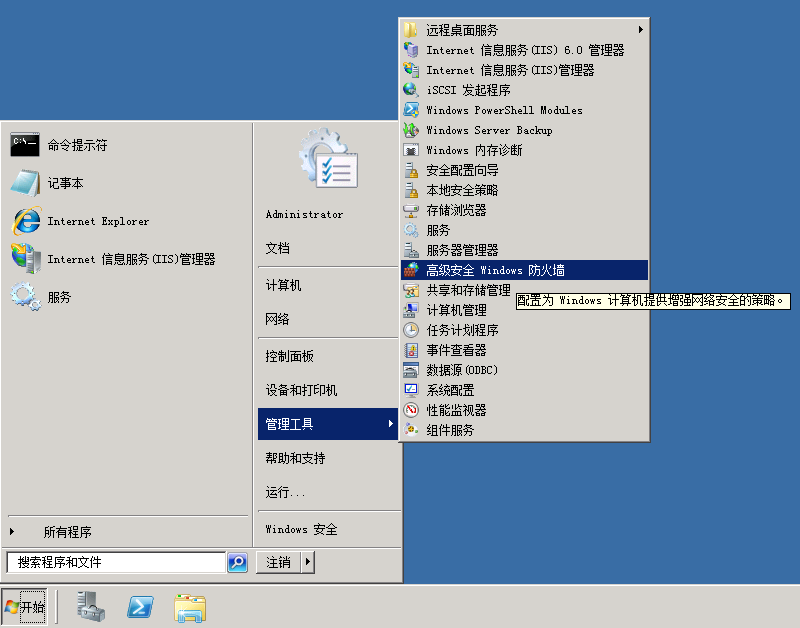Expand 所有程序 arrow
The image size is (800, 628).
tap(12, 532)
